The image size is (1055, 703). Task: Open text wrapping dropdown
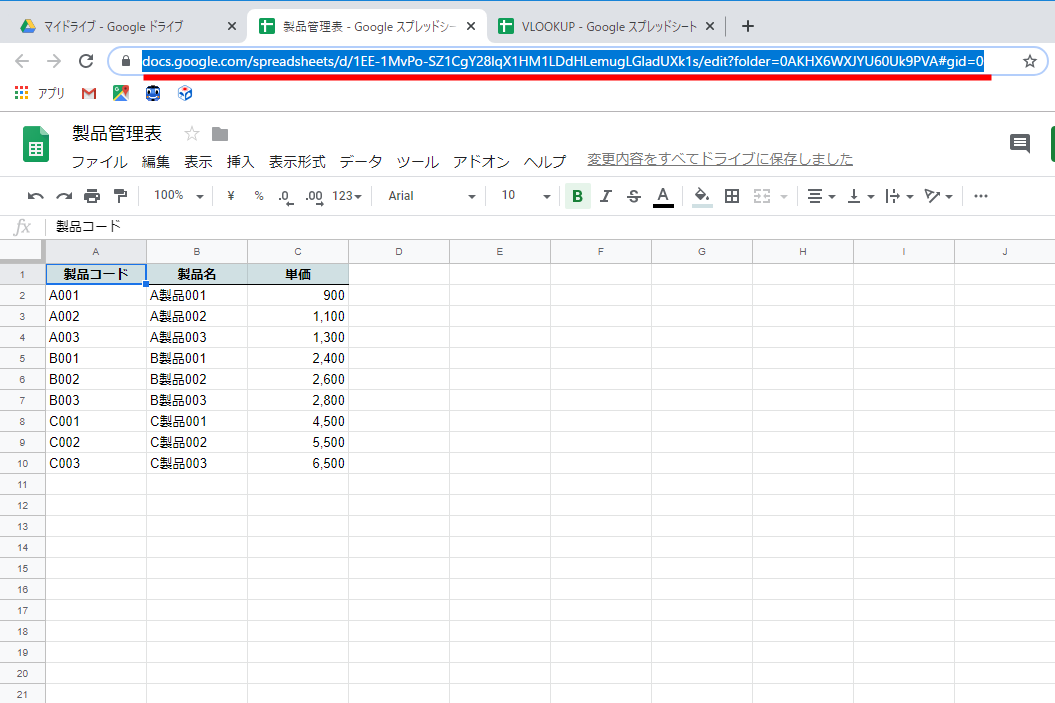coord(900,196)
